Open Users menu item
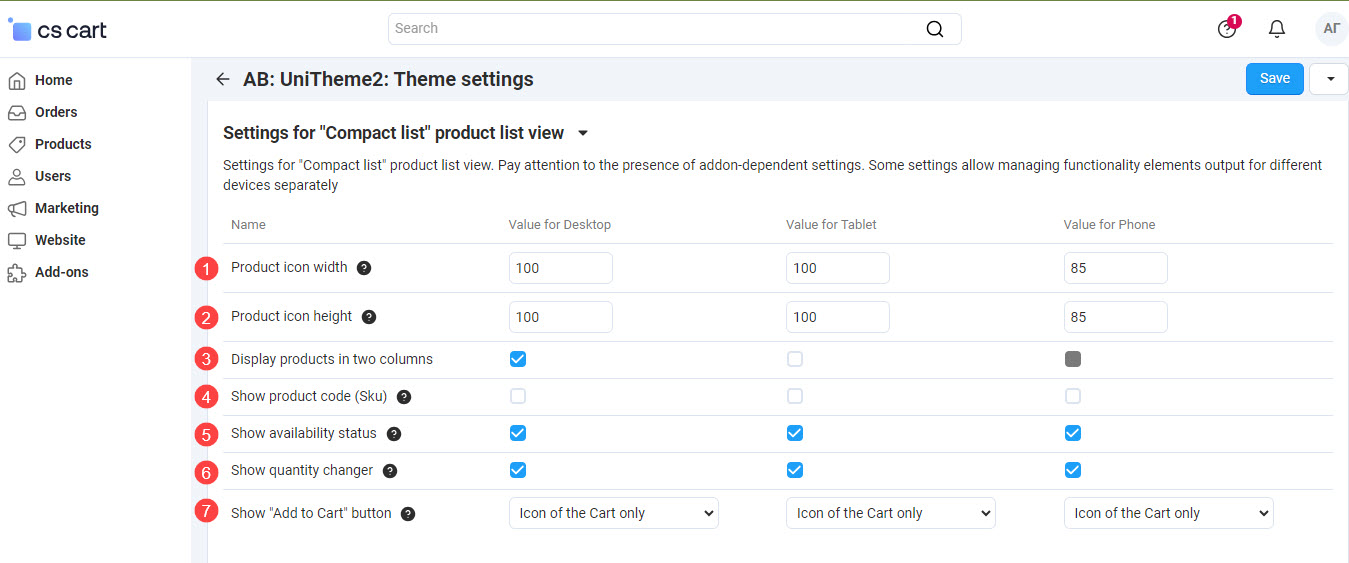1349x563 pixels. click(53, 176)
